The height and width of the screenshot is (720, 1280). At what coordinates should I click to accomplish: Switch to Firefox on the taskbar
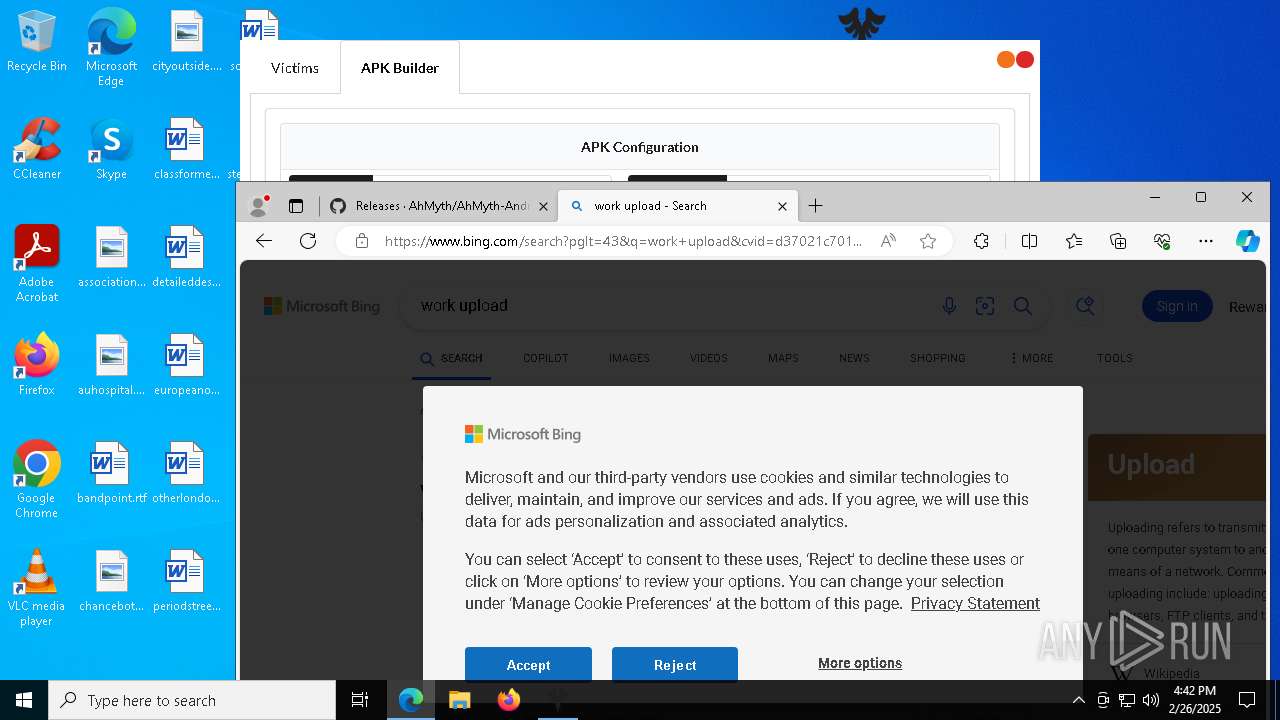(509, 700)
